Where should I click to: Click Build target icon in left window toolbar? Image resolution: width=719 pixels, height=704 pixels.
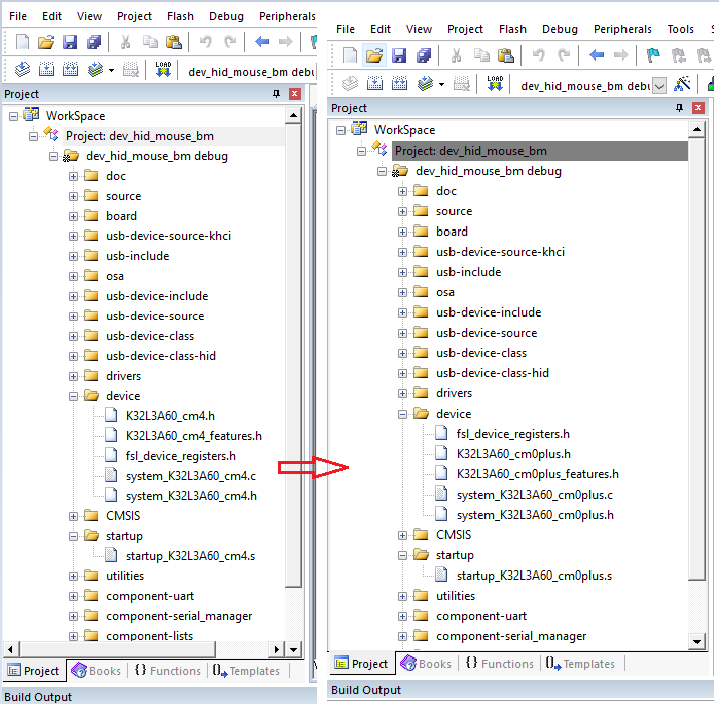tap(44, 70)
